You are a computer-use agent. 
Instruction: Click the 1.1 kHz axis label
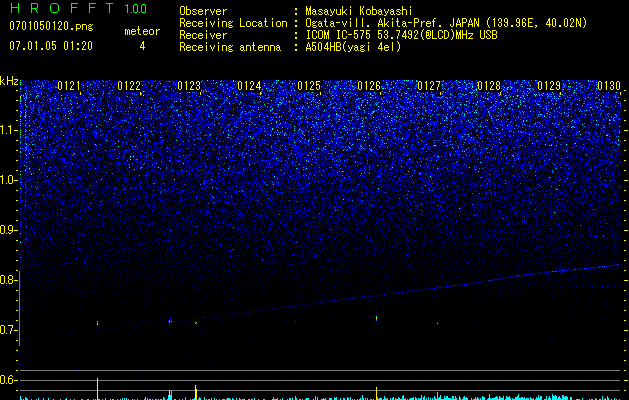pyautogui.click(x=8, y=130)
